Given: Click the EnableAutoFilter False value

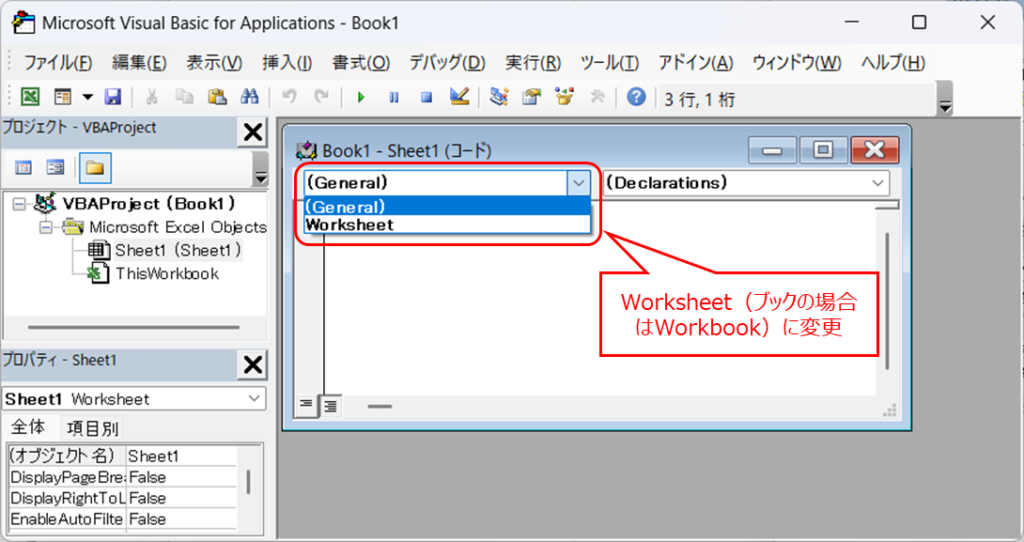Looking at the screenshot, I should tap(182, 519).
